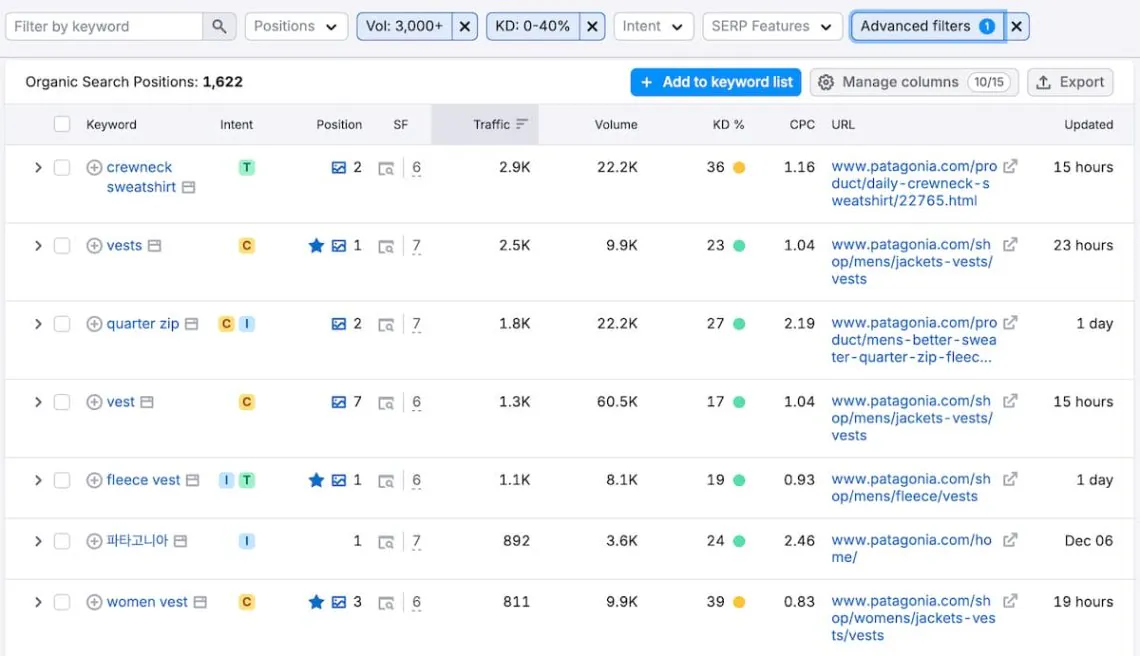The height and width of the screenshot is (656, 1140).
Task: Click image pack icon in quarter zip row
Action: [339, 324]
